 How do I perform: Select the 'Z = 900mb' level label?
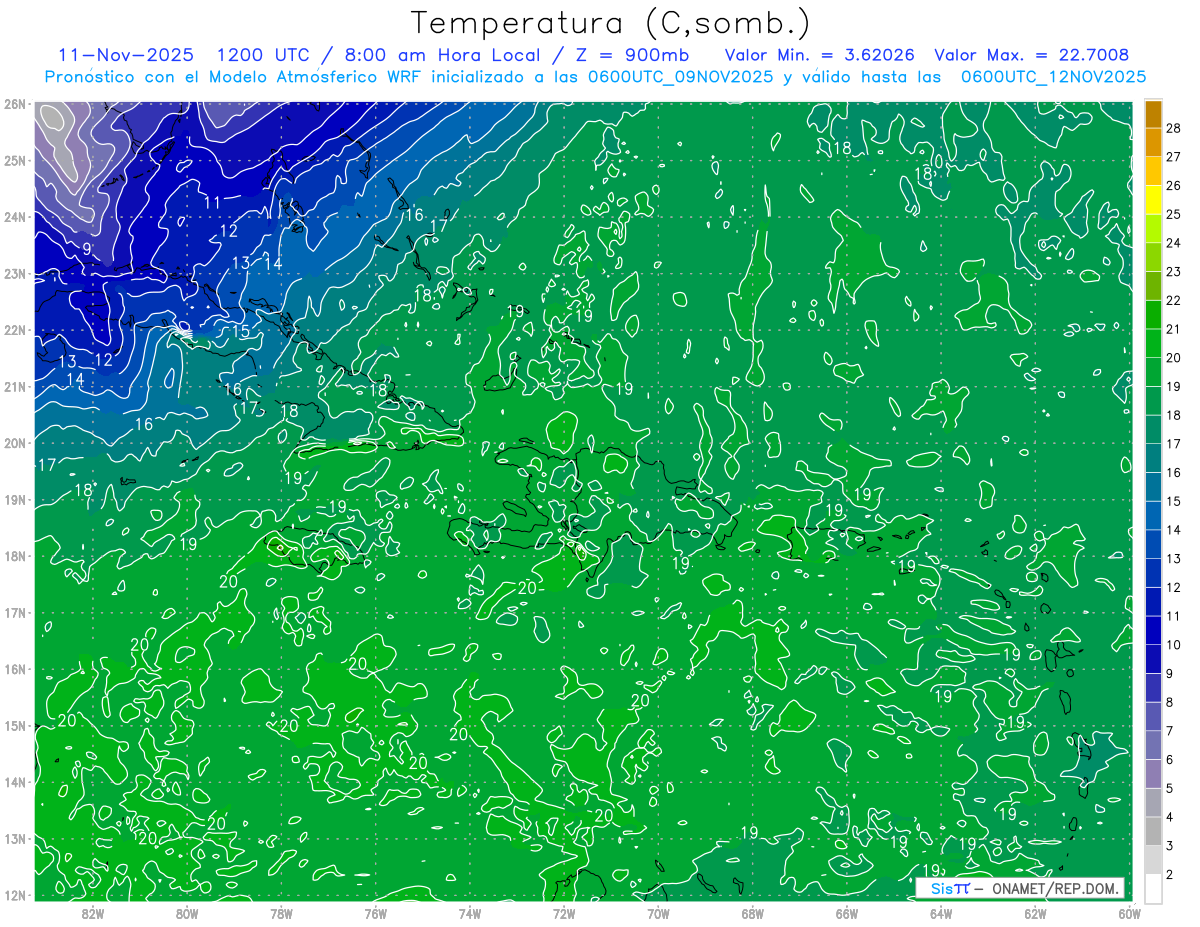click(x=629, y=55)
